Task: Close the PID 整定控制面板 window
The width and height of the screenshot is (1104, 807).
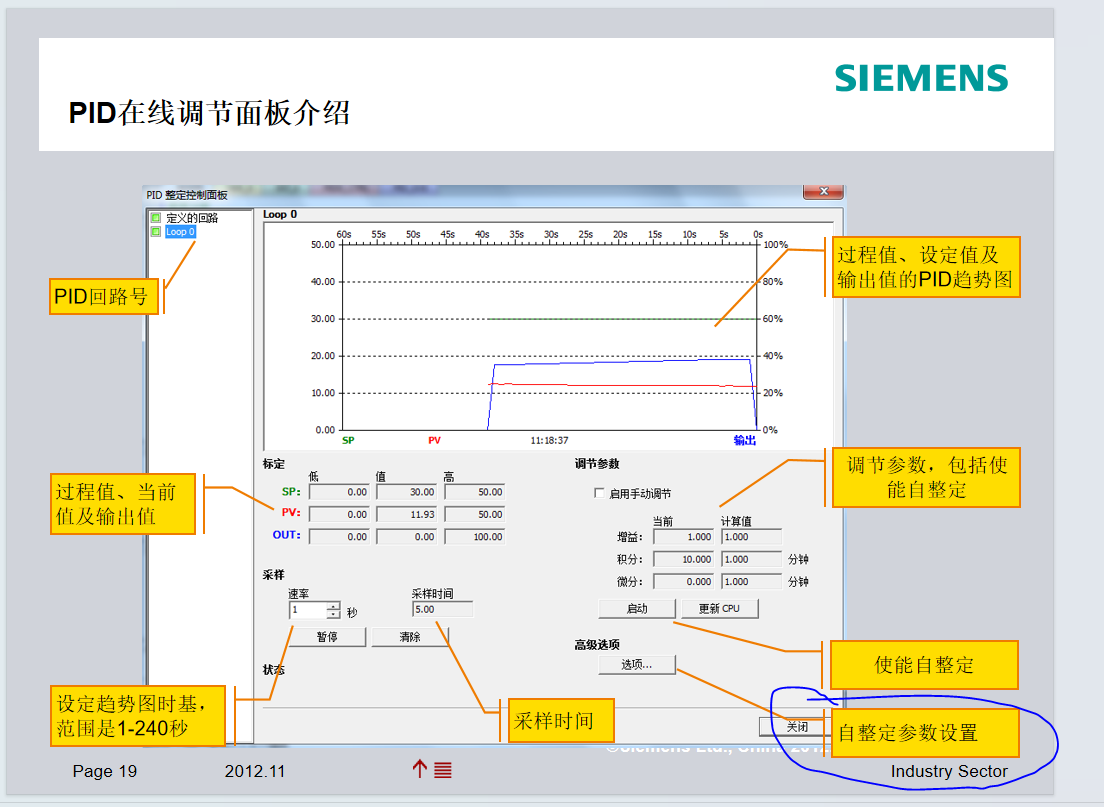Action: (x=823, y=192)
